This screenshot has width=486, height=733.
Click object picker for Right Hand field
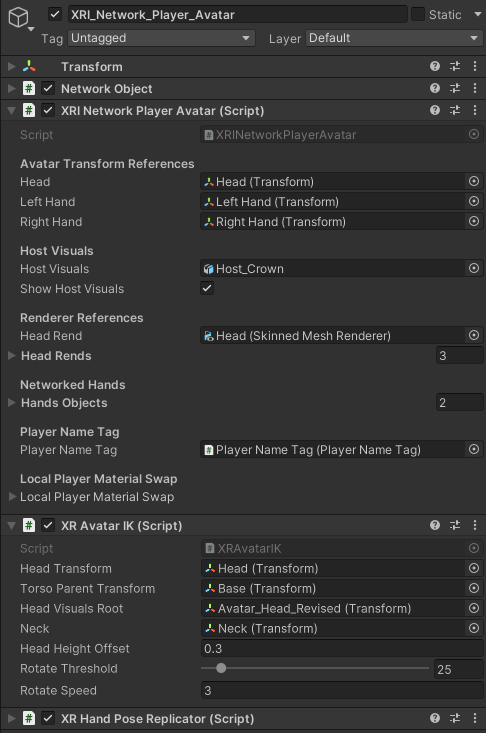click(x=474, y=222)
